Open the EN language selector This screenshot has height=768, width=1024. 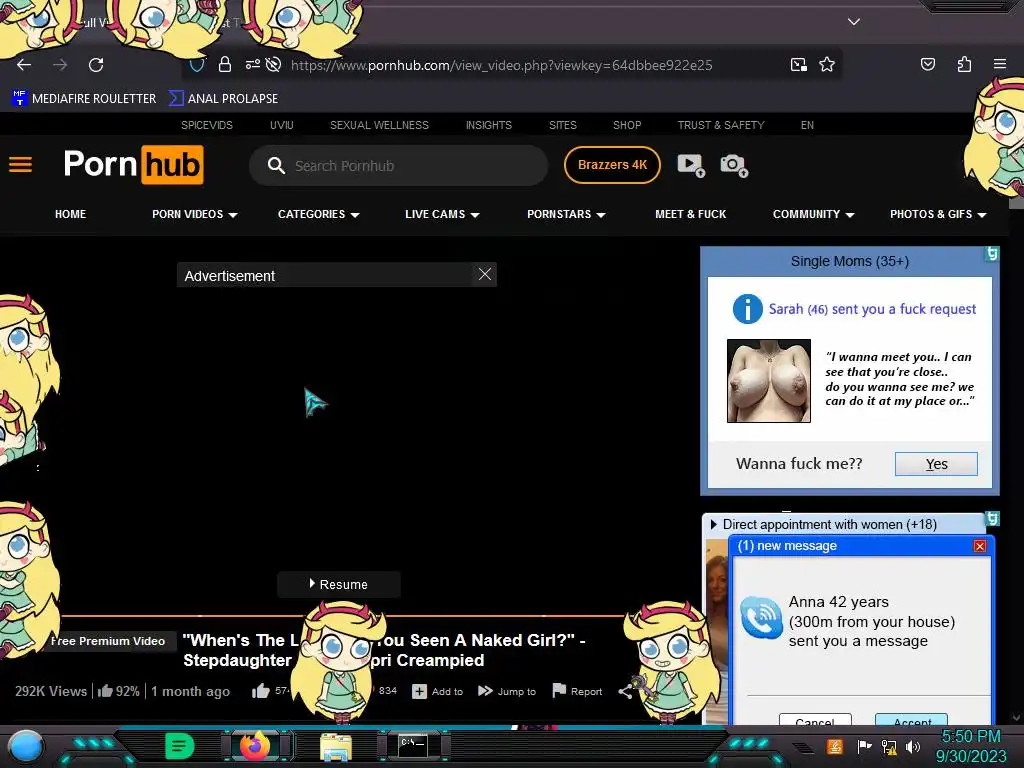[x=807, y=125]
